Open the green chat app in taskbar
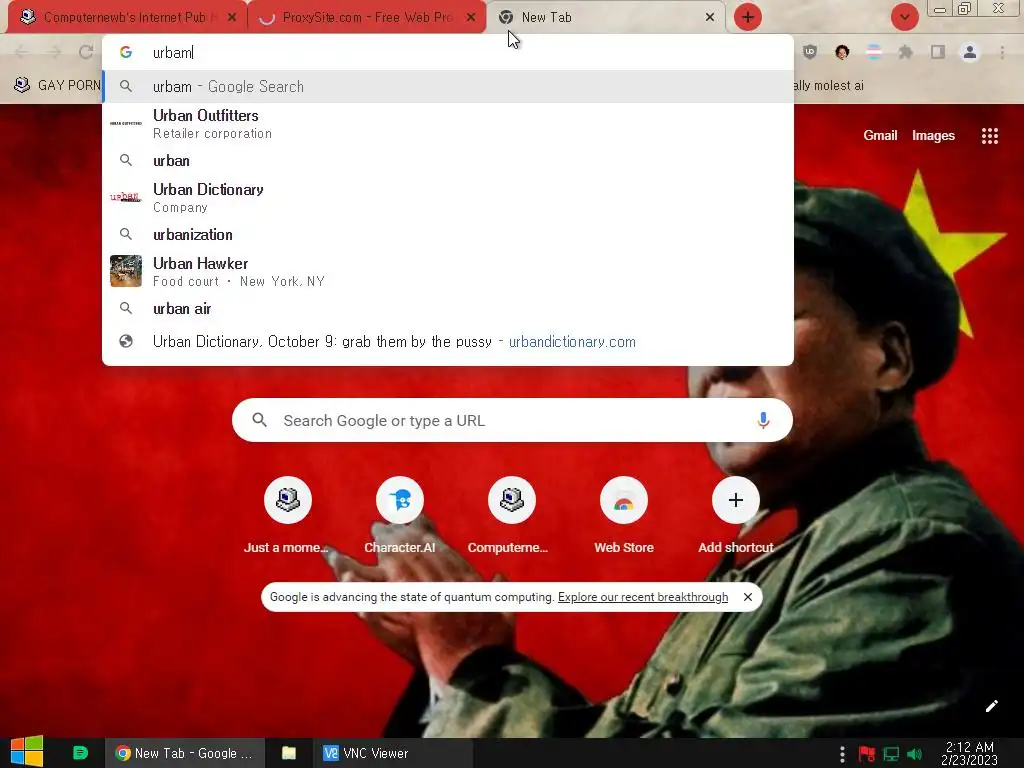 [80, 753]
